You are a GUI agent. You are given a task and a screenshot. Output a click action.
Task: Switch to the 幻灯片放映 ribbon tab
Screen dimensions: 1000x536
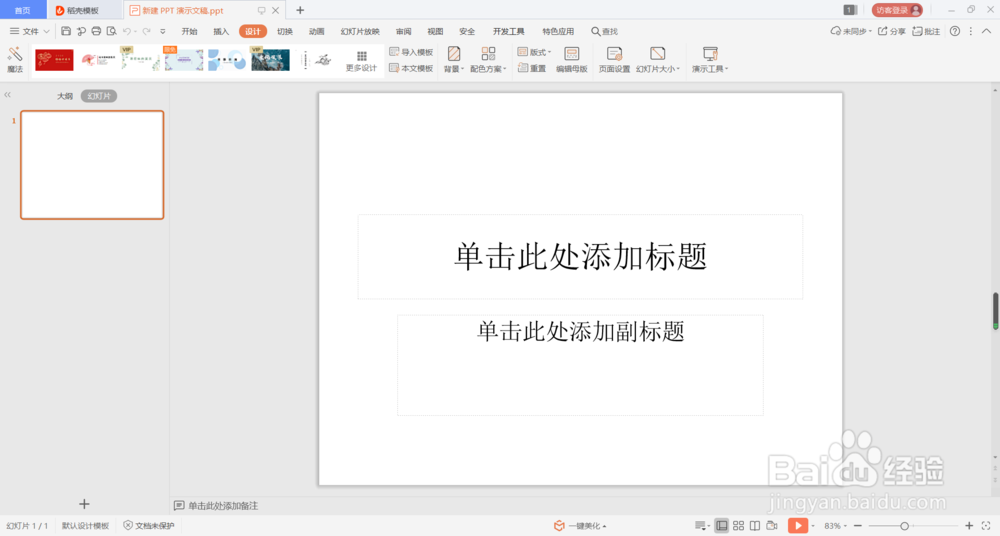tap(360, 31)
